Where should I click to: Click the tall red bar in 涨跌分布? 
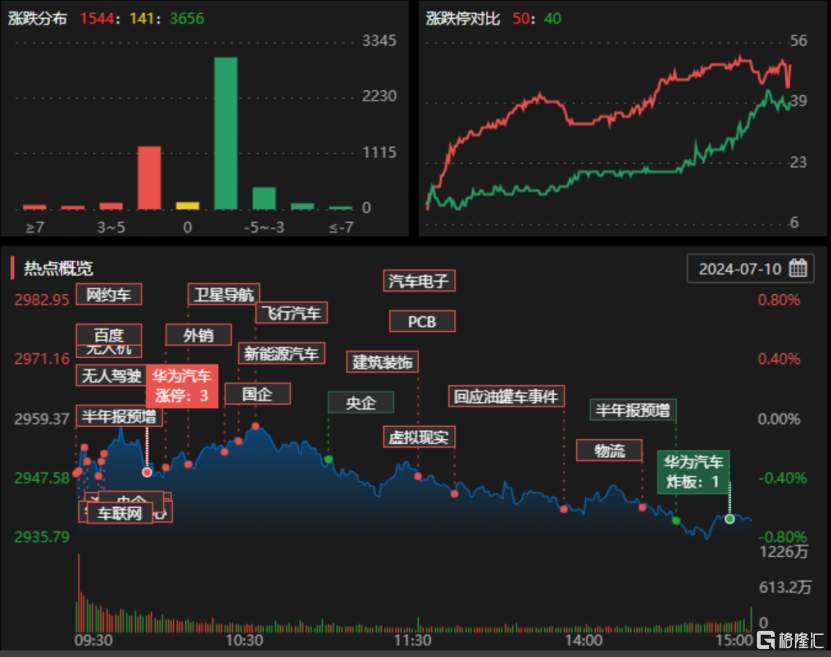[x=149, y=178]
